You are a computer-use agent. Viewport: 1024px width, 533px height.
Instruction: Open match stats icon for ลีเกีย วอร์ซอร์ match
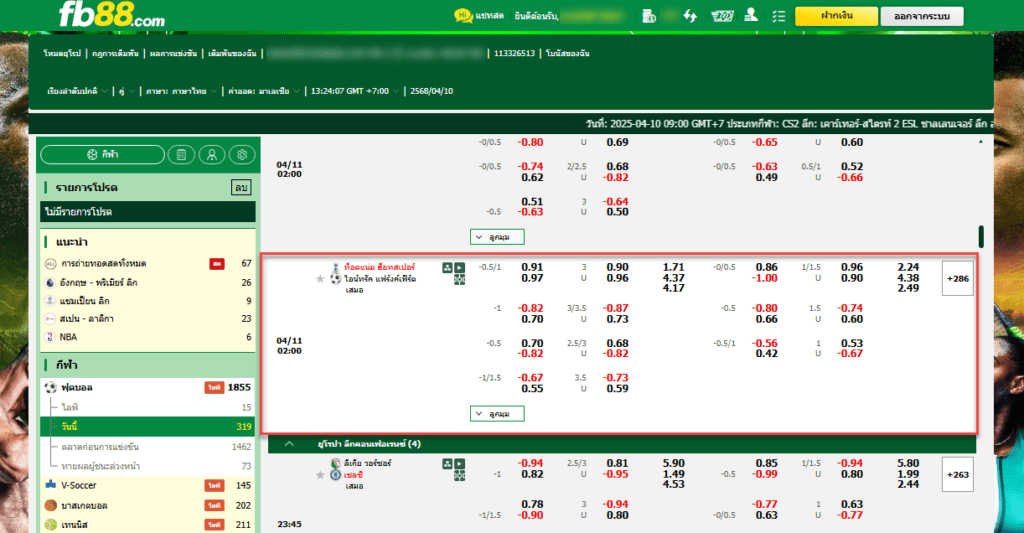coord(447,464)
